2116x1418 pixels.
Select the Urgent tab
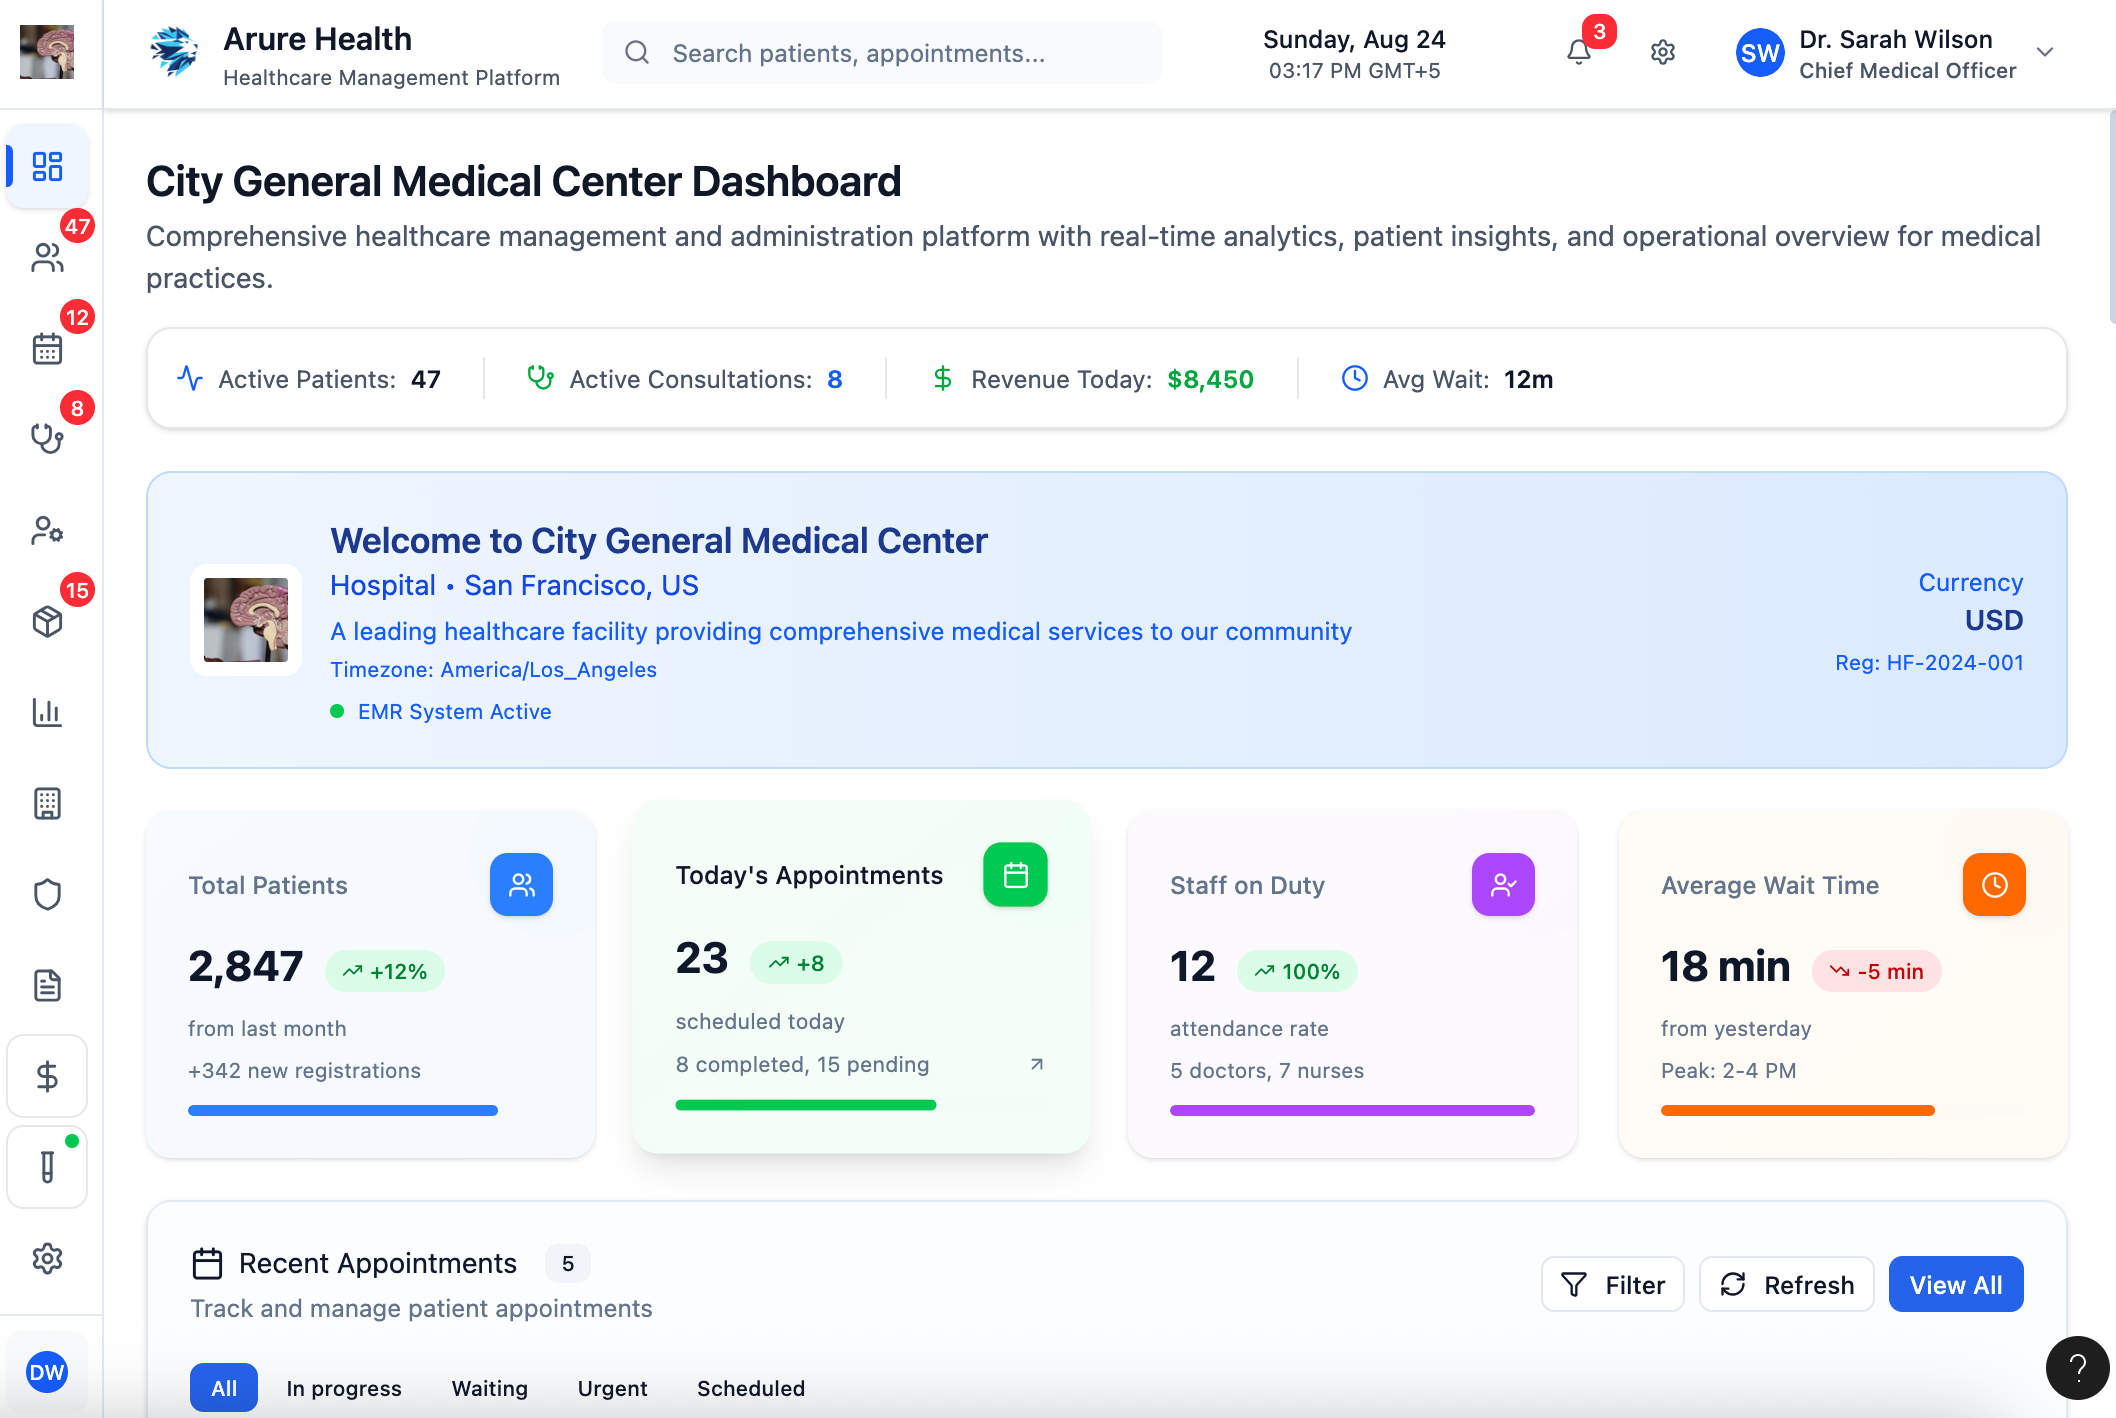pos(613,1388)
